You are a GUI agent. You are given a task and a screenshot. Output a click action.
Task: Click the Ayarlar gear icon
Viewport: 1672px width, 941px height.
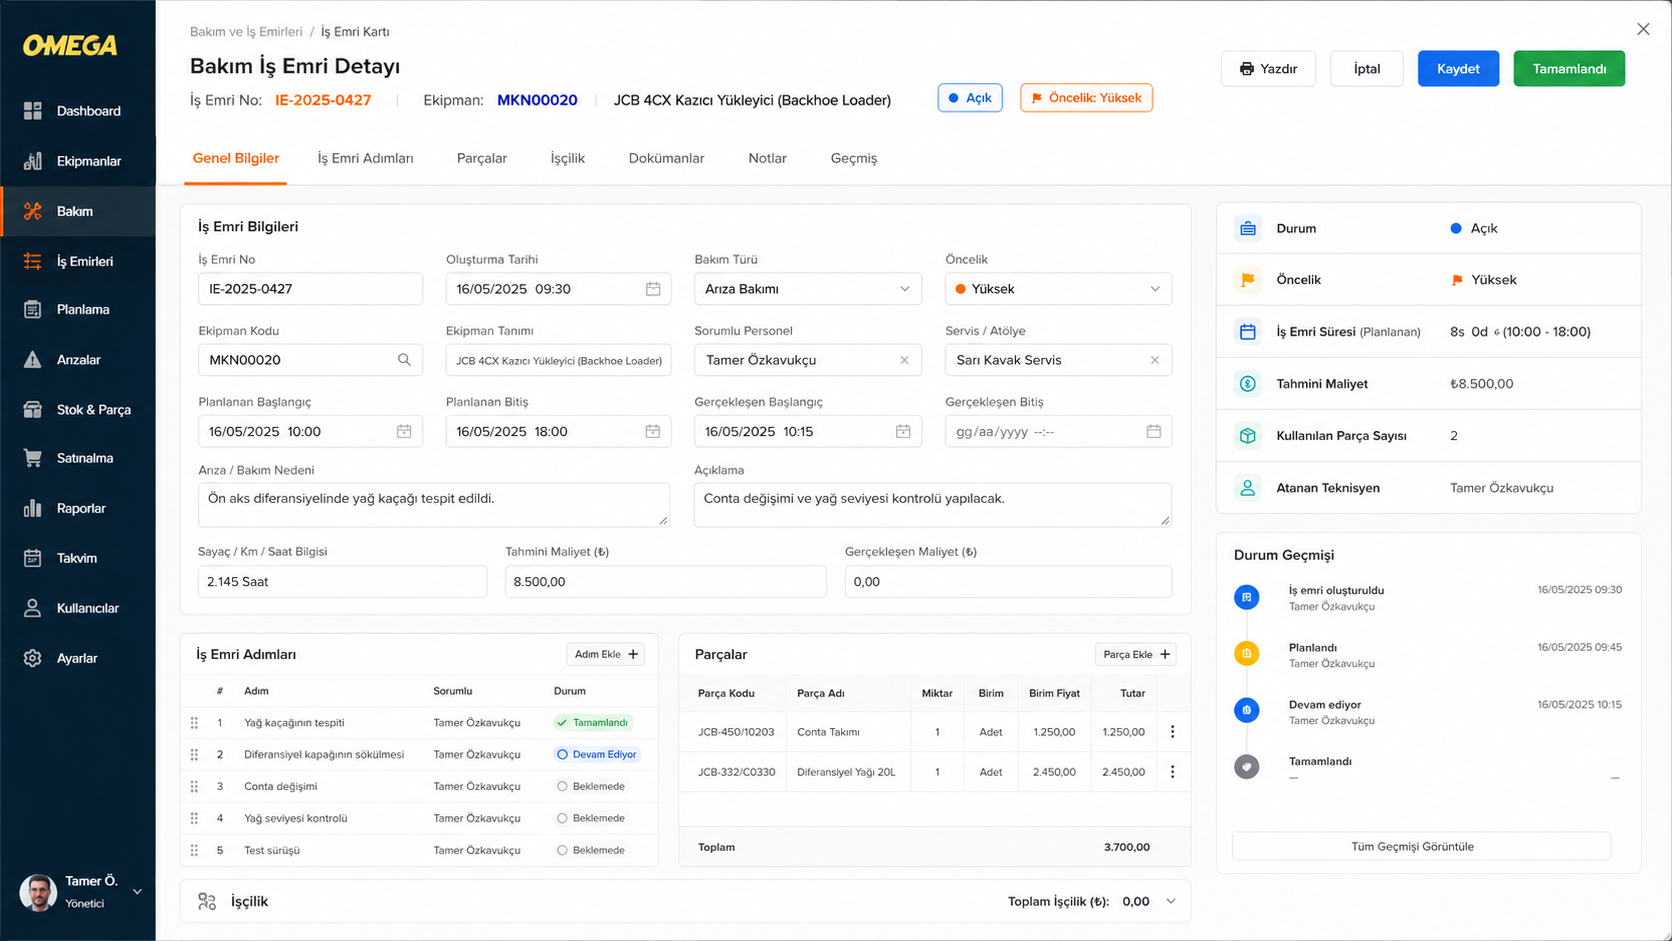pyautogui.click(x=33, y=658)
